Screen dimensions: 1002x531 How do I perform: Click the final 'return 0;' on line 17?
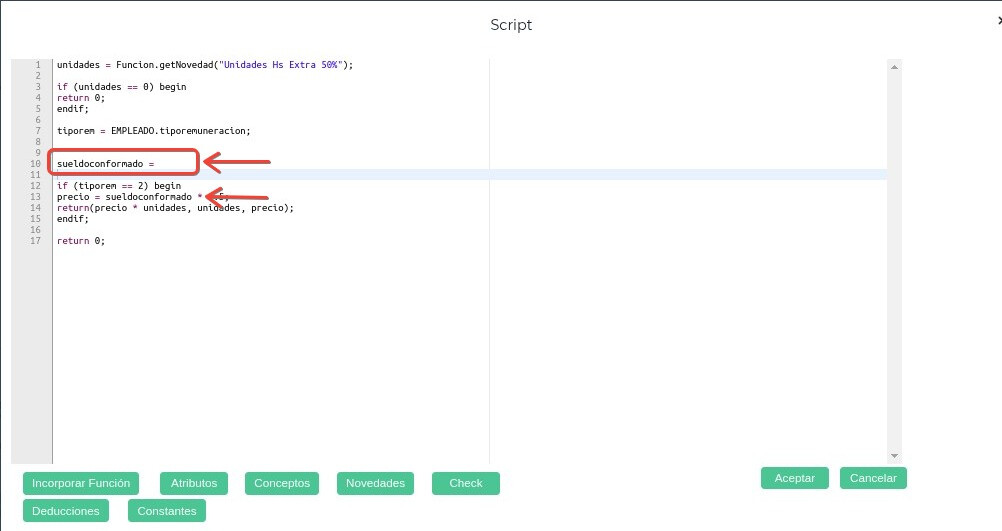[81, 241]
